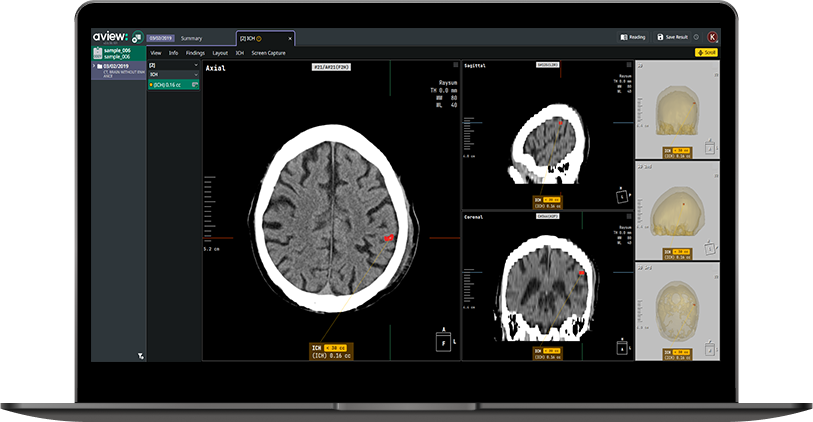Click the K user profile avatar
Image resolution: width=813 pixels, height=422 pixels.
click(712, 37)
